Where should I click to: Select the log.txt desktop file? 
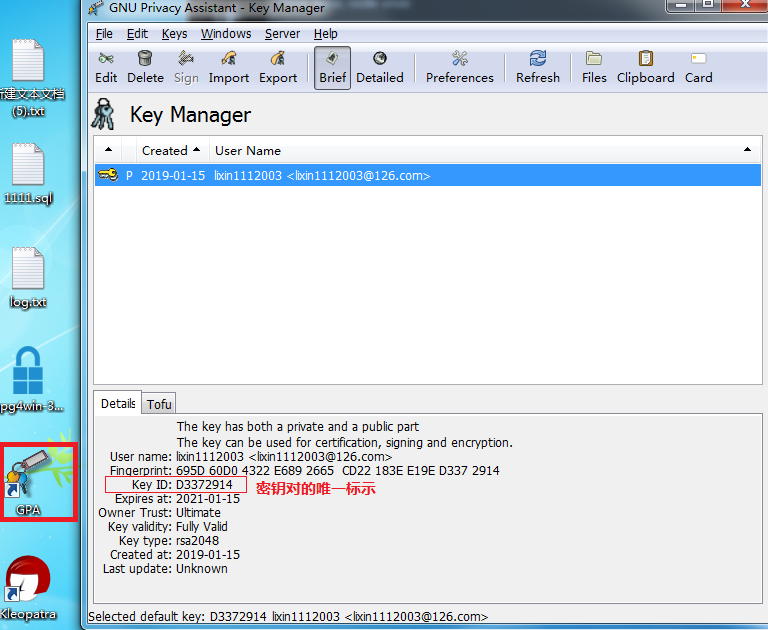pyautogui.click(x=28, y=278)
